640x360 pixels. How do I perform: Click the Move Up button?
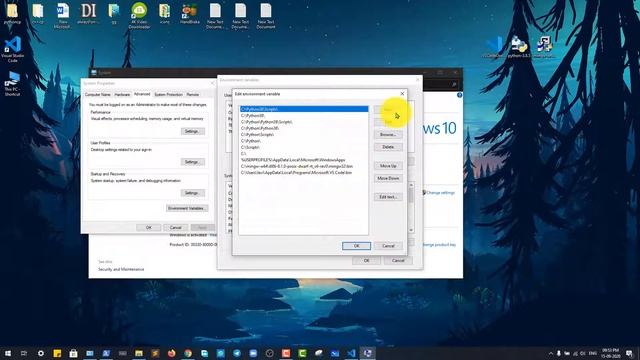coord(388,166)
